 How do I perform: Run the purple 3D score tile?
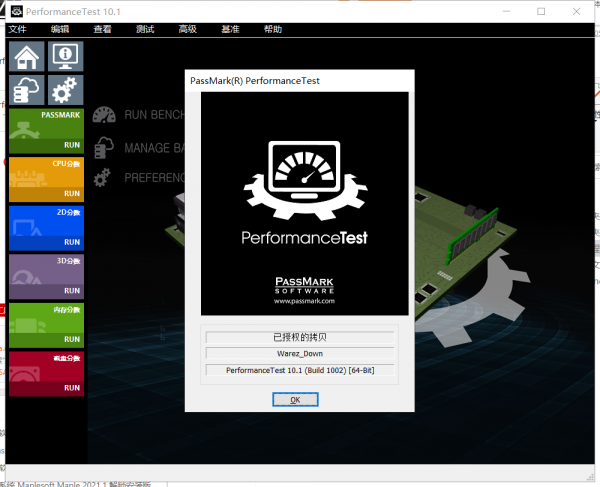[46, 277]
